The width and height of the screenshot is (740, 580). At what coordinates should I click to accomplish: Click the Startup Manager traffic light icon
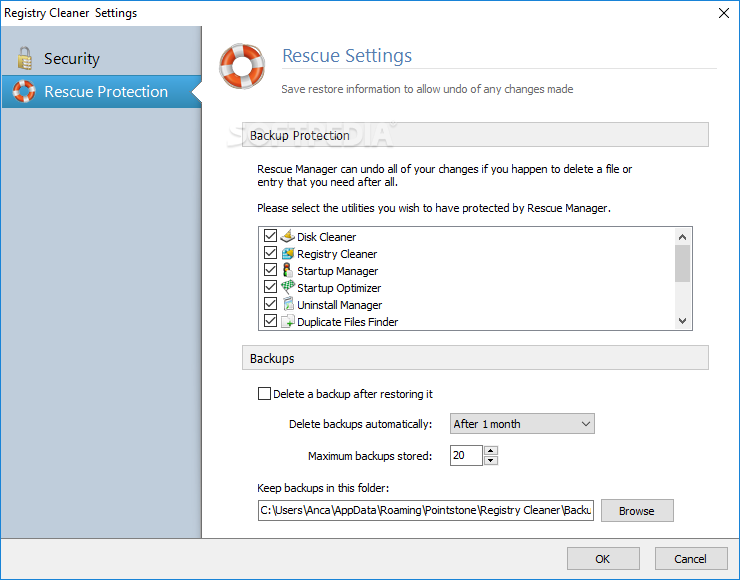pos(287,270)
